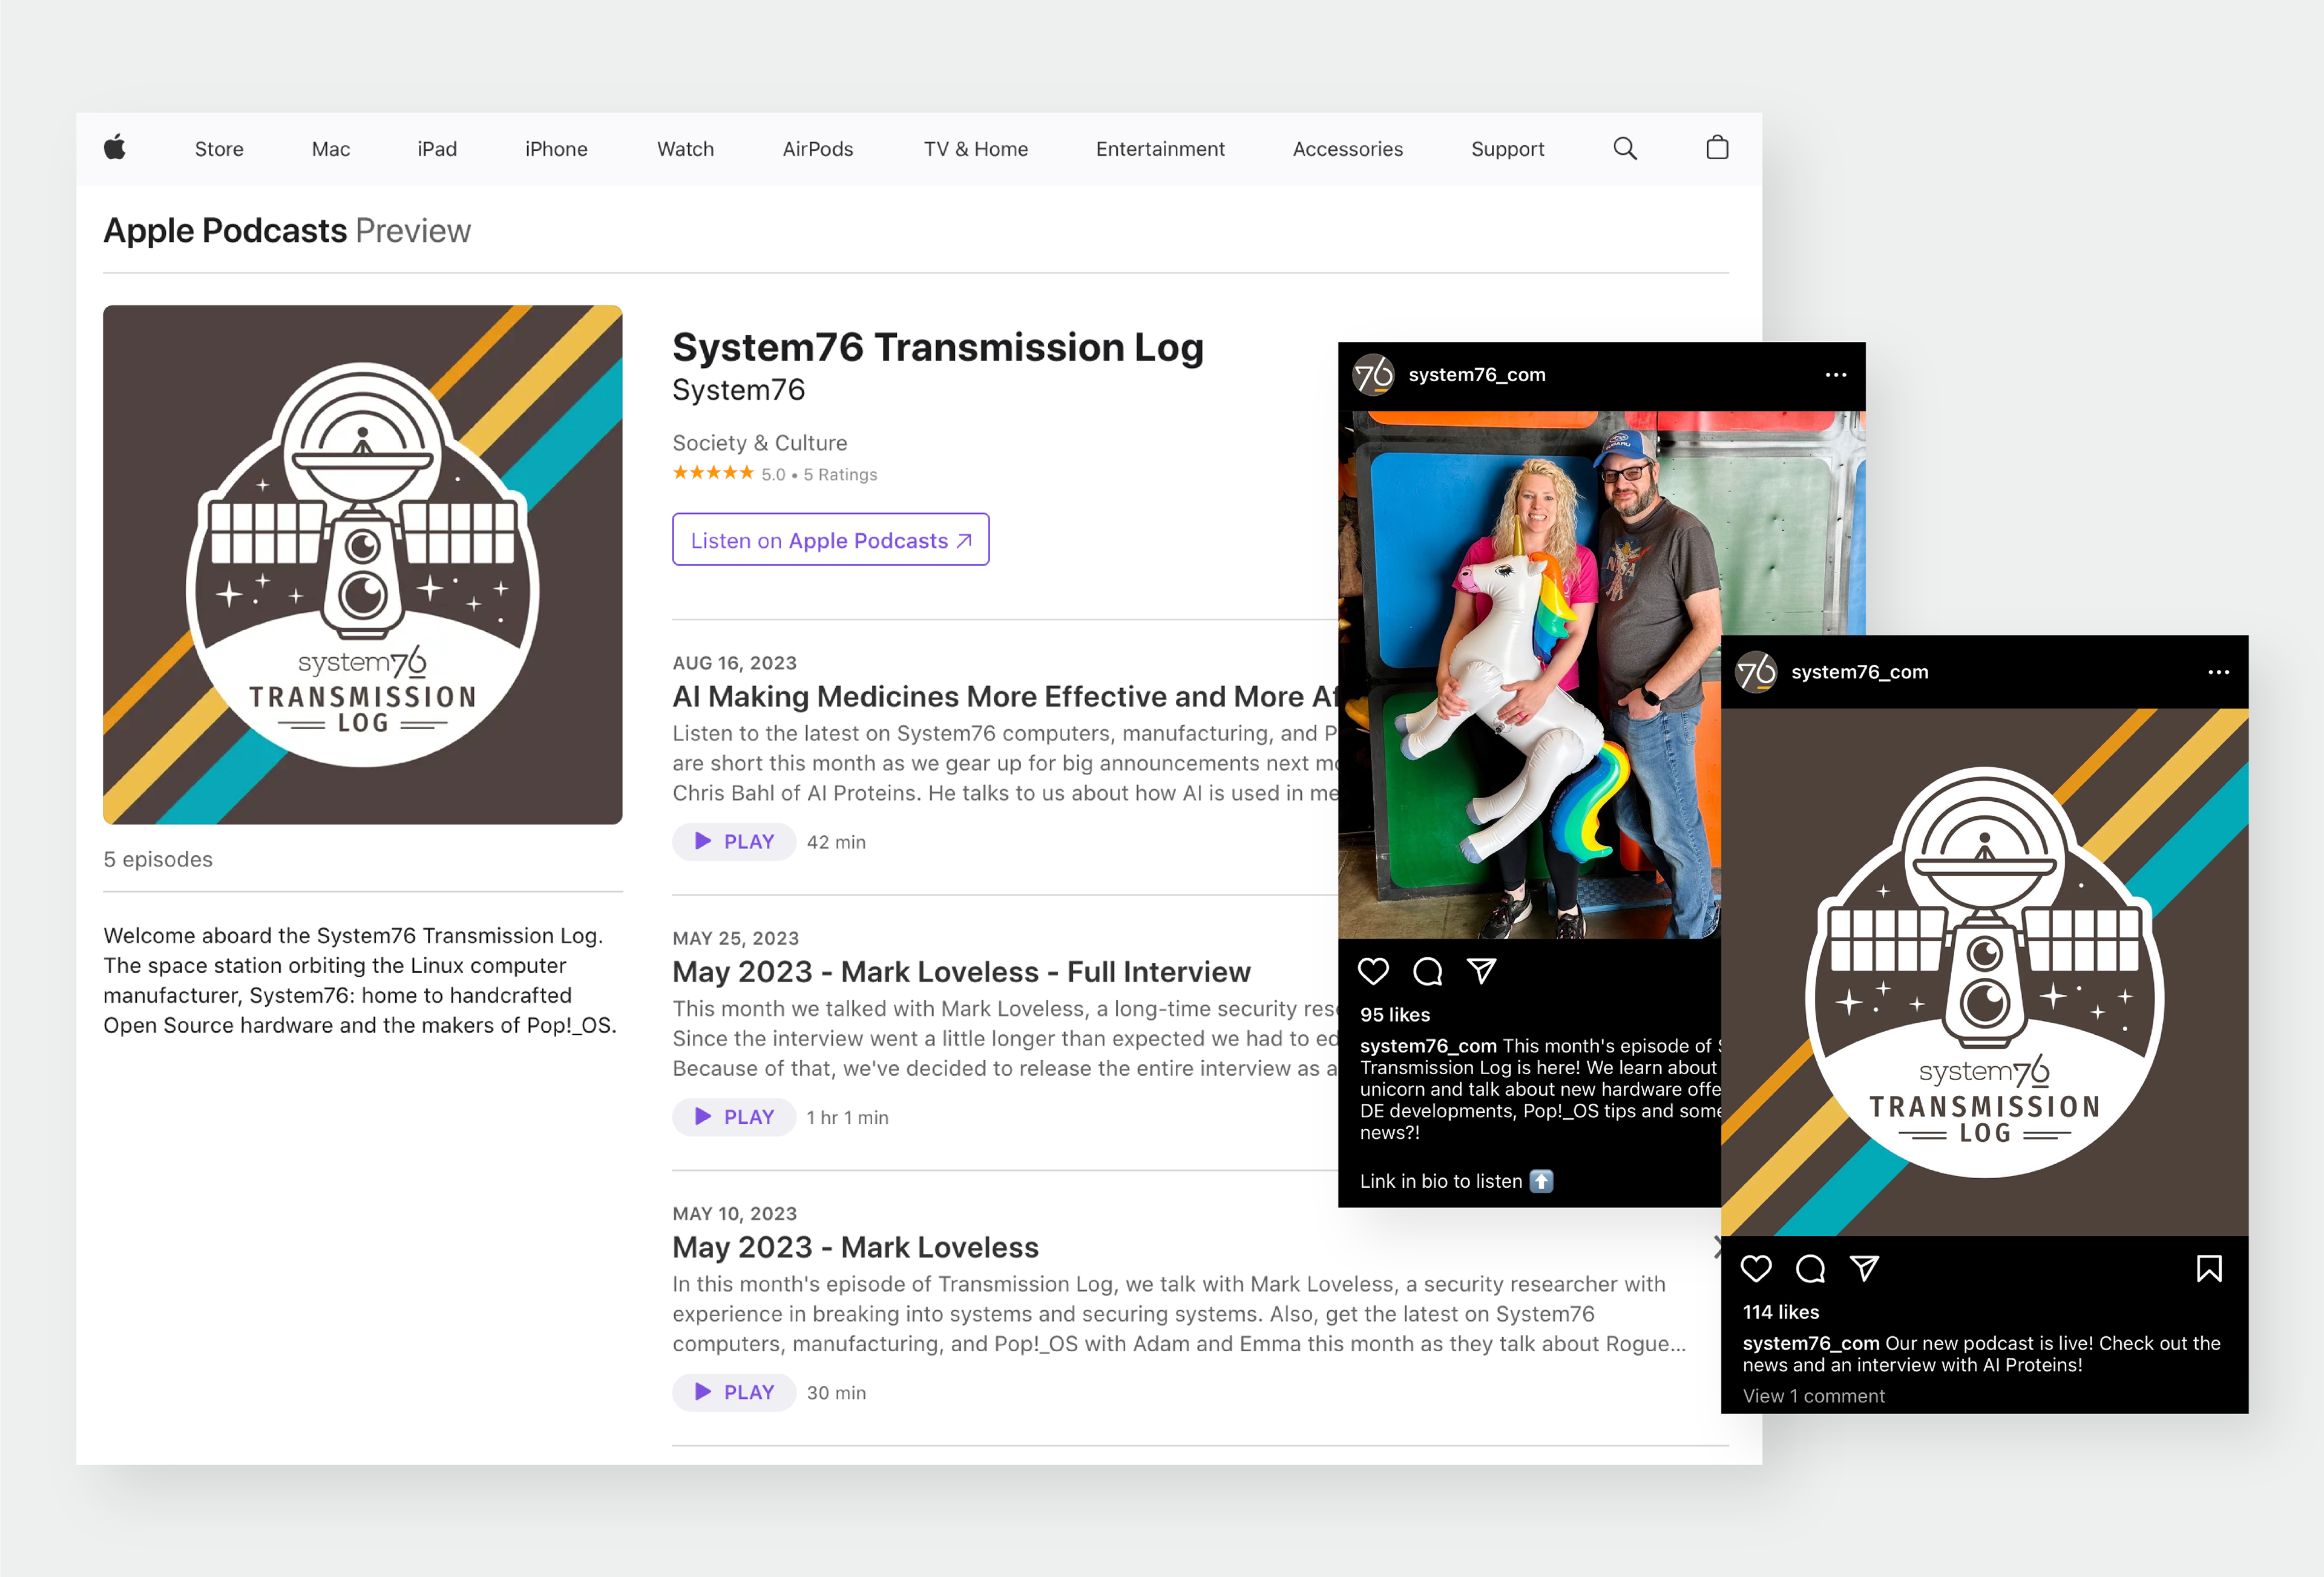Viewport: 2324px width, 1577px height.
Task: Click system76_com avatar on unicorn photo post
Action: pyautogui.click(x=1373, y=375)
